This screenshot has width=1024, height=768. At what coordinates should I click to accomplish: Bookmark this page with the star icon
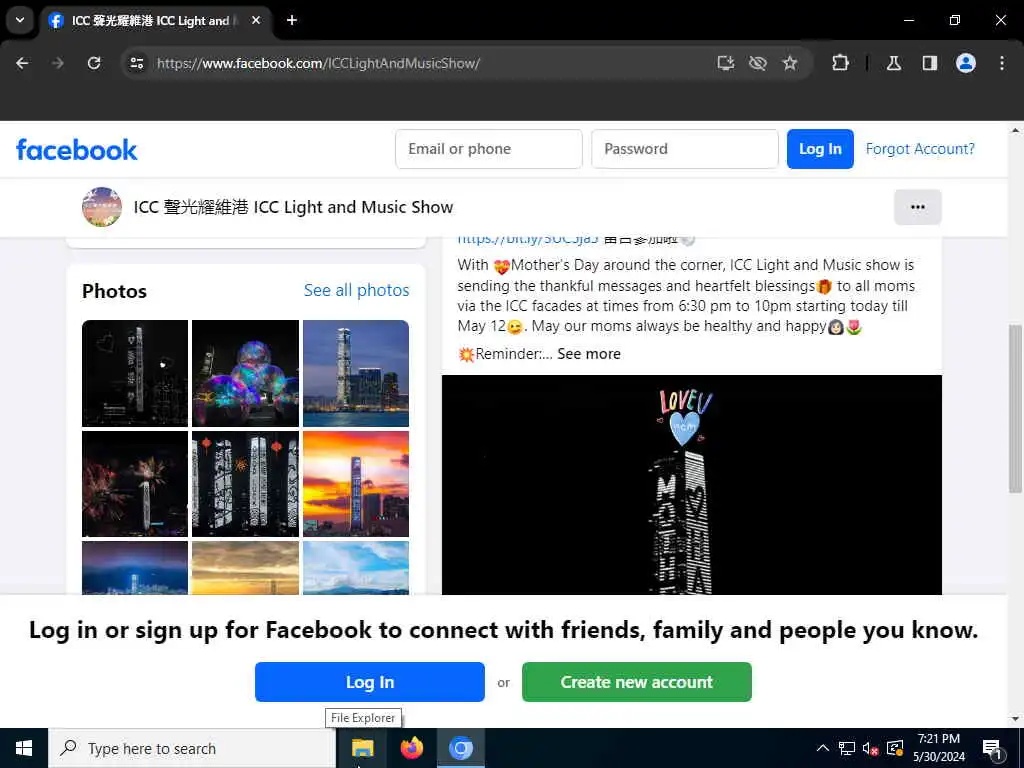(x=790, y=63)
